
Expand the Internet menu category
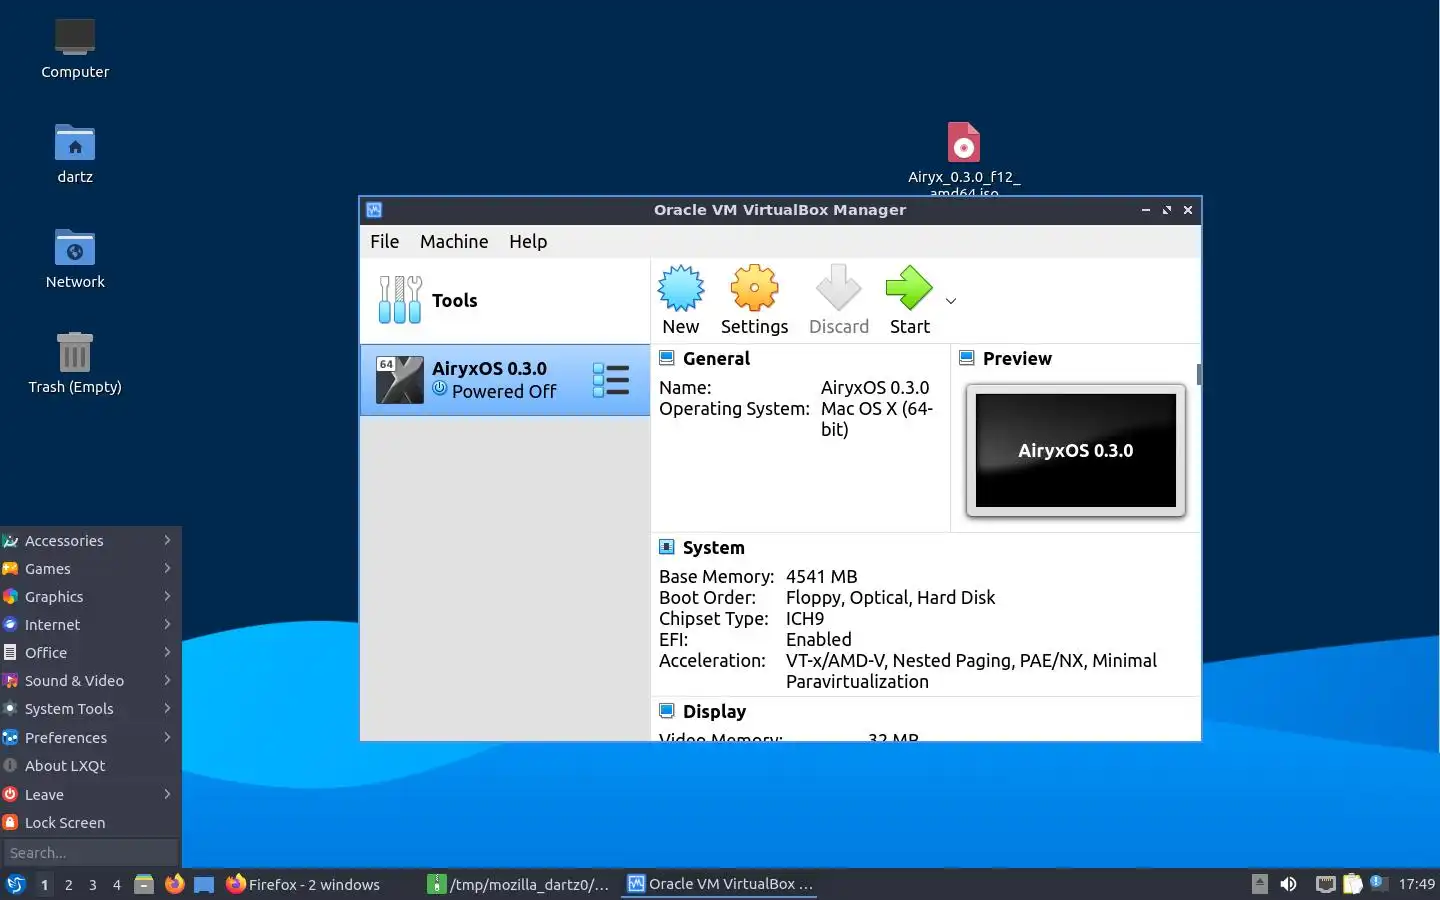coord(90,624)
